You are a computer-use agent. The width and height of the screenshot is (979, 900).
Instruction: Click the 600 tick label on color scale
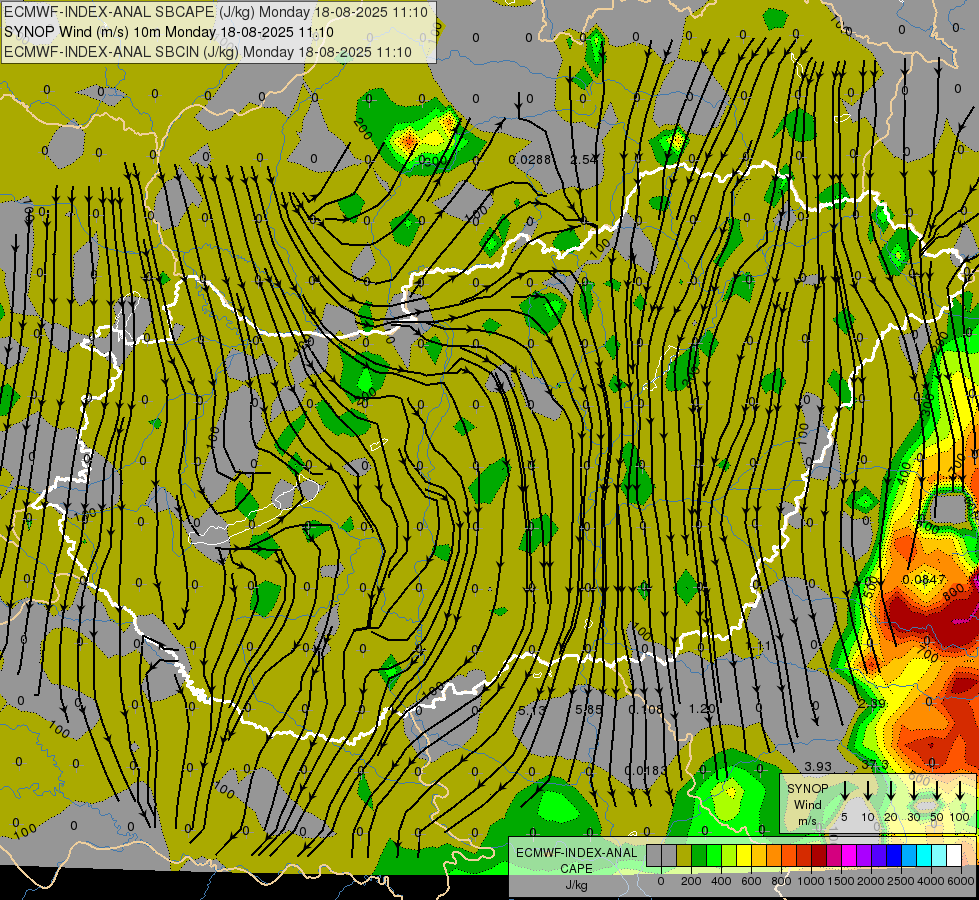click(751, 881)
